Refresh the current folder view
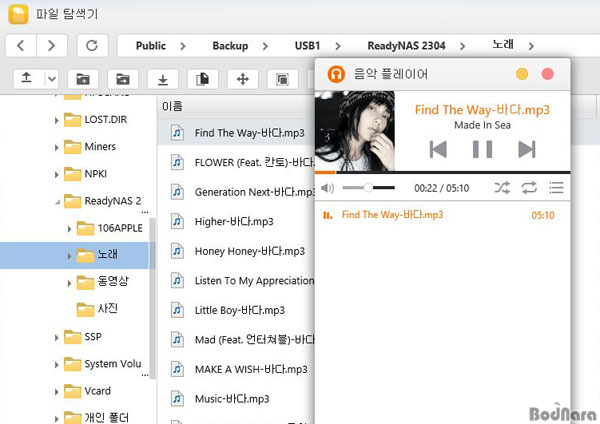Screen dimensions: 600x424 92,46
